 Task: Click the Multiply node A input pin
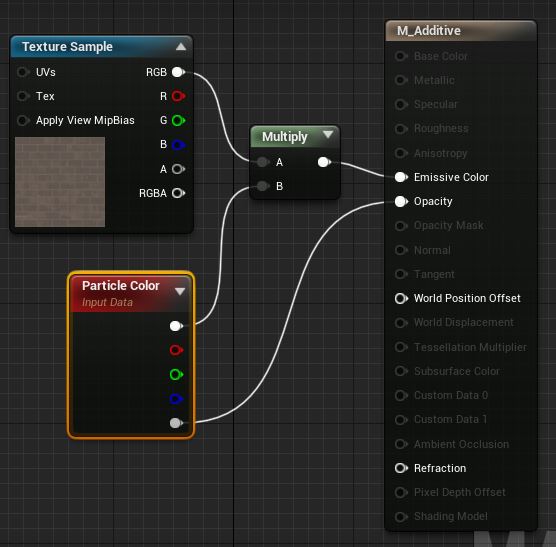pyautogui.click(x=262, y=162)
